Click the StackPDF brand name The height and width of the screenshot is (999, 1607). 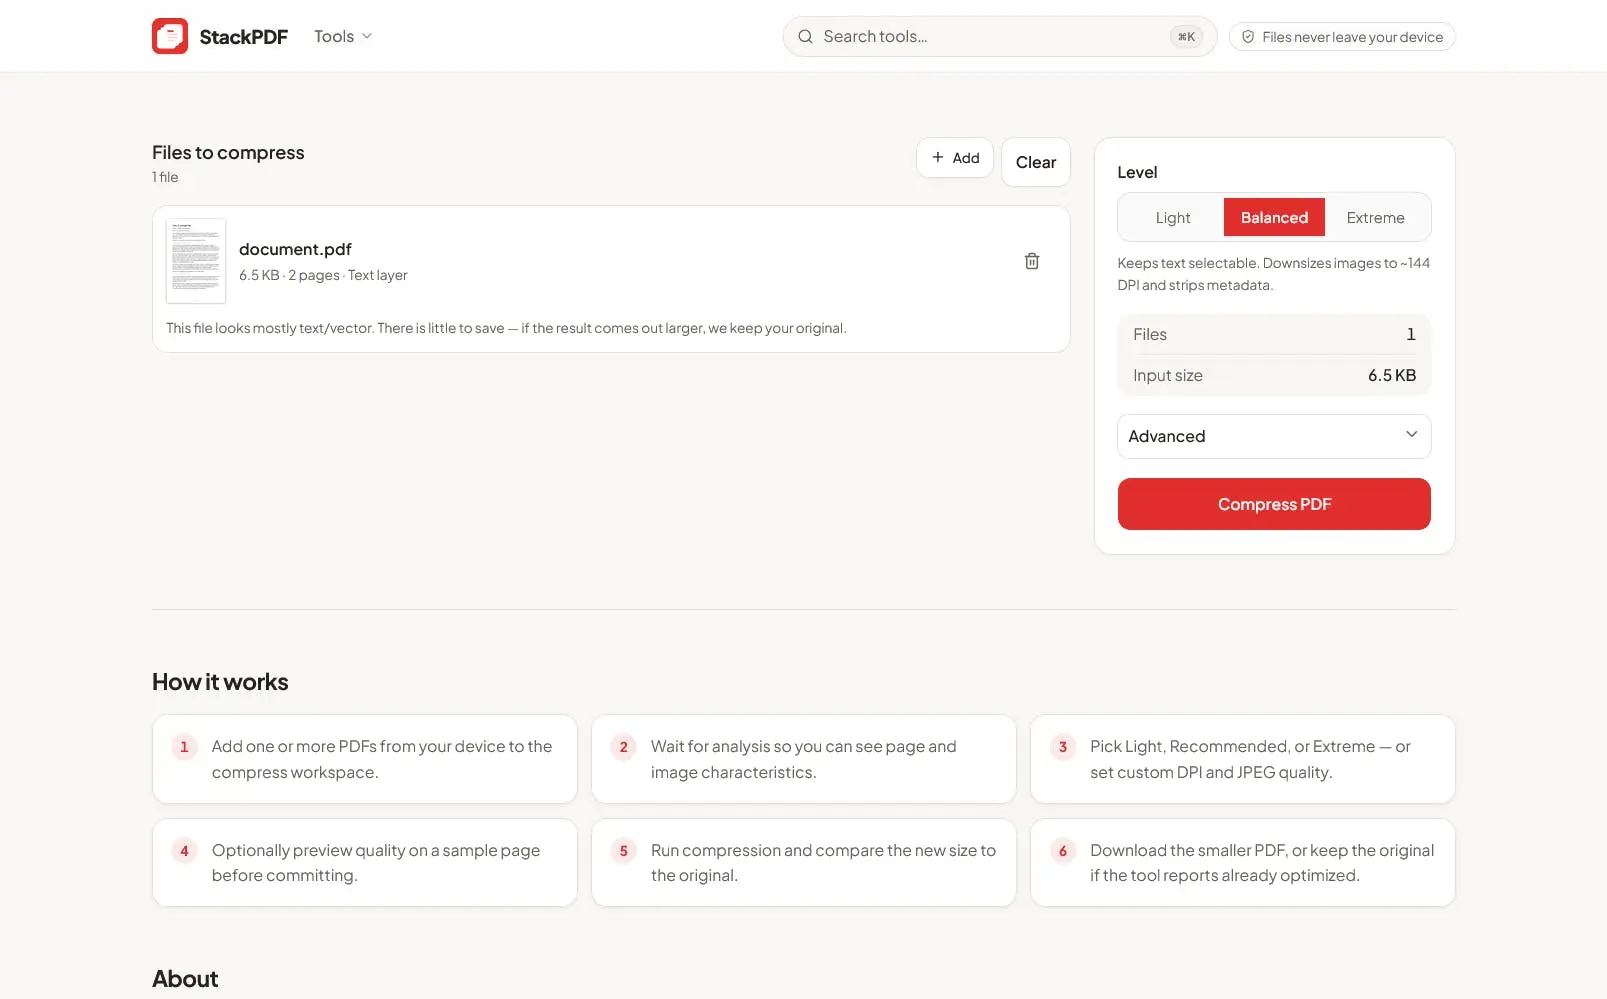tap(244, 37)
